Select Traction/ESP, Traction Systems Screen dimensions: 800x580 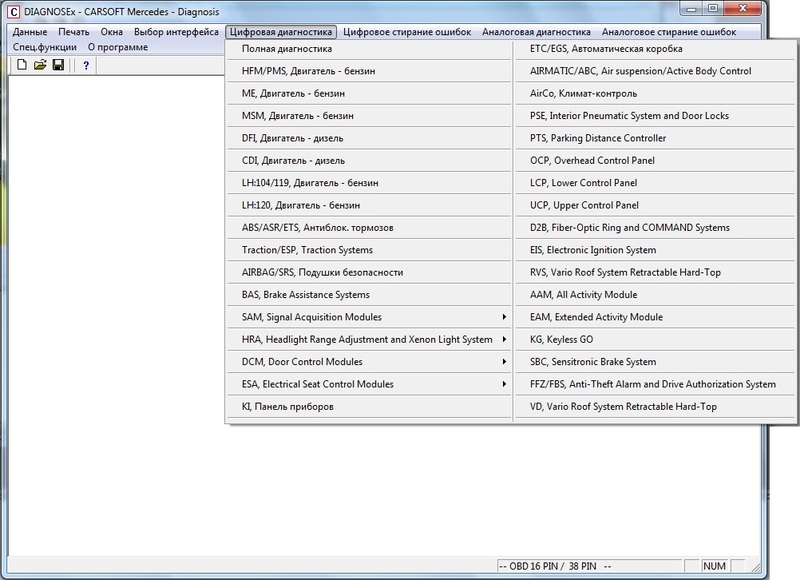[x=369, y=250]
